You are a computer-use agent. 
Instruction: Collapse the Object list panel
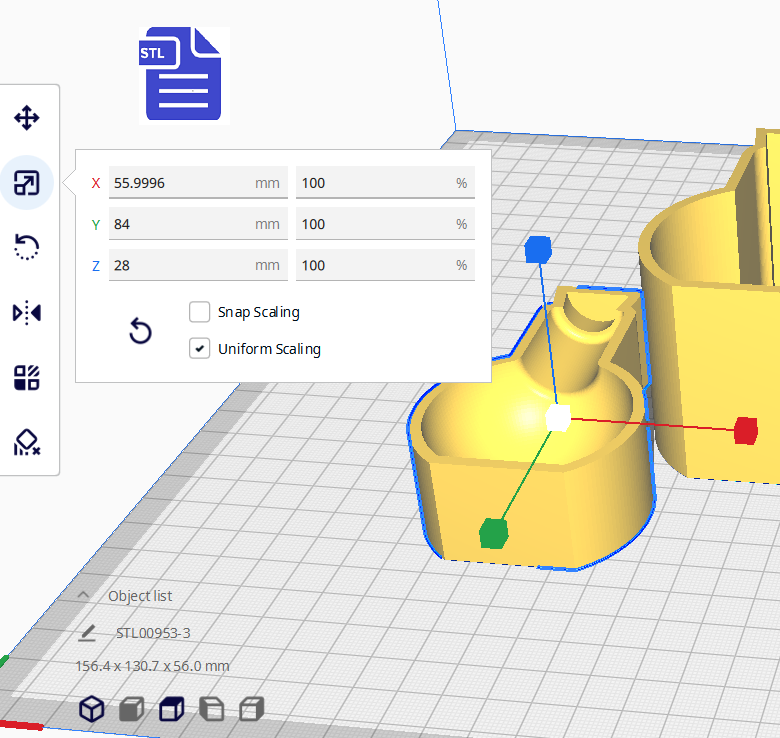click(x=84, y=596)
